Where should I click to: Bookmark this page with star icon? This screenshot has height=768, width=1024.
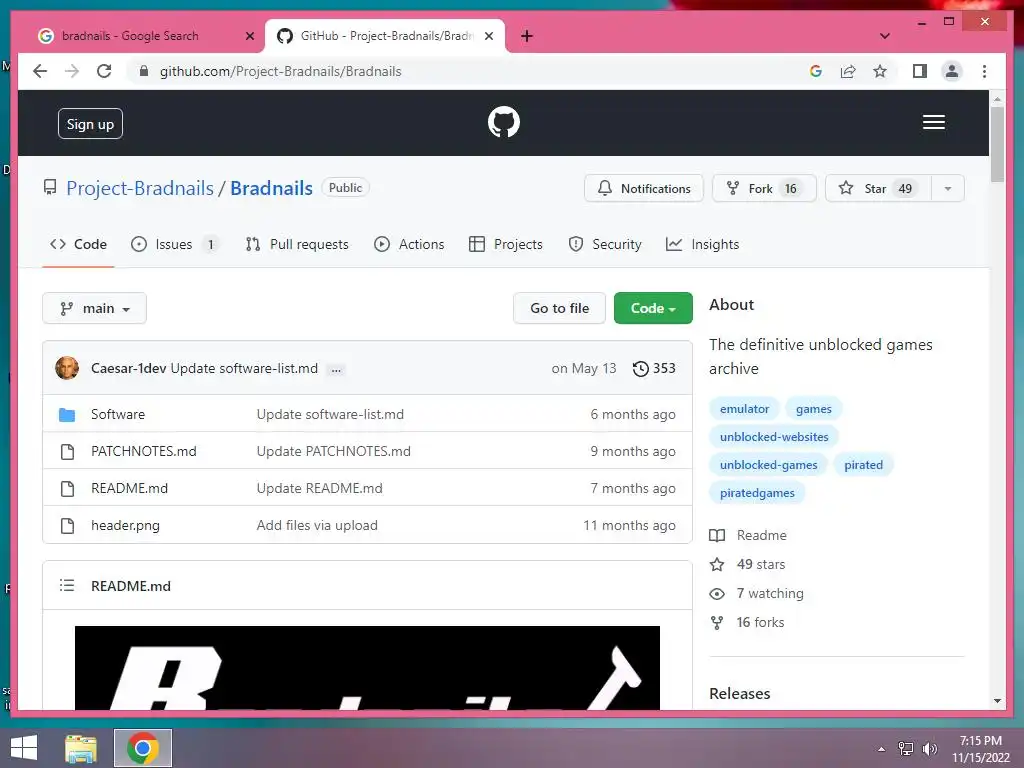pos(880,71)
